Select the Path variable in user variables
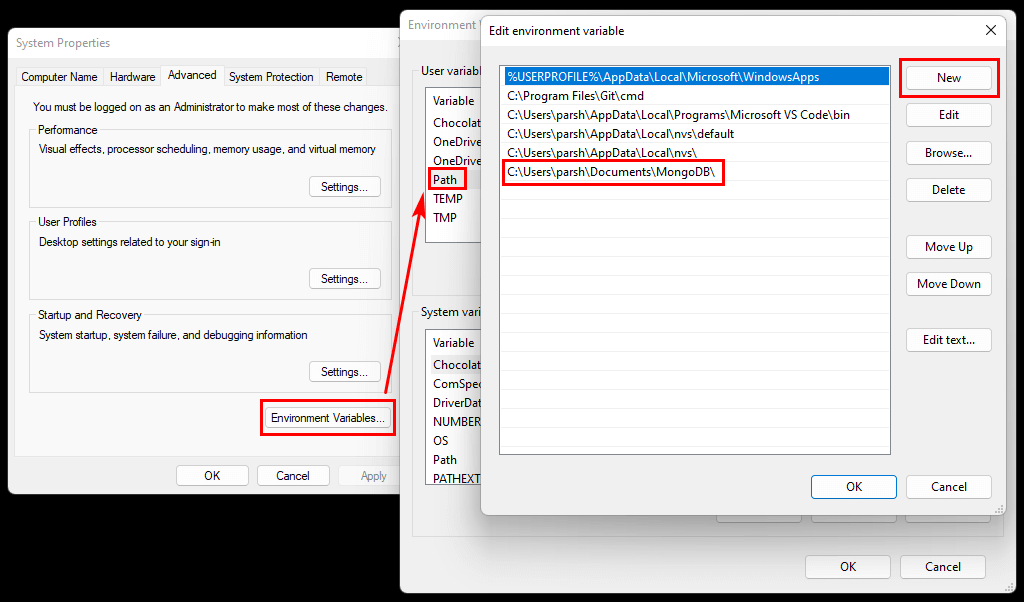Screen dimensions: 1024x602 tap(445, 178)
